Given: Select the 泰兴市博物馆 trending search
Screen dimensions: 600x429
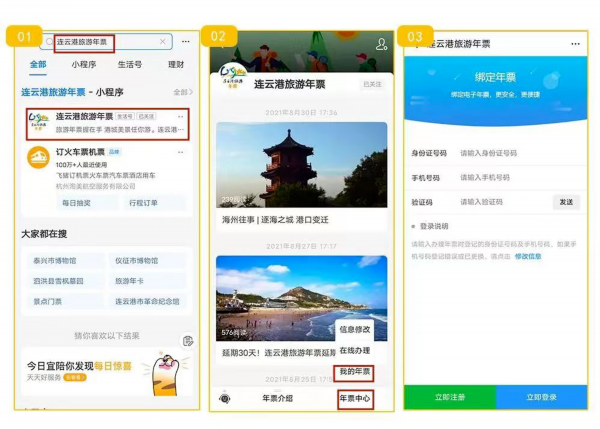Looking at the screenshot, I should 65,261.
